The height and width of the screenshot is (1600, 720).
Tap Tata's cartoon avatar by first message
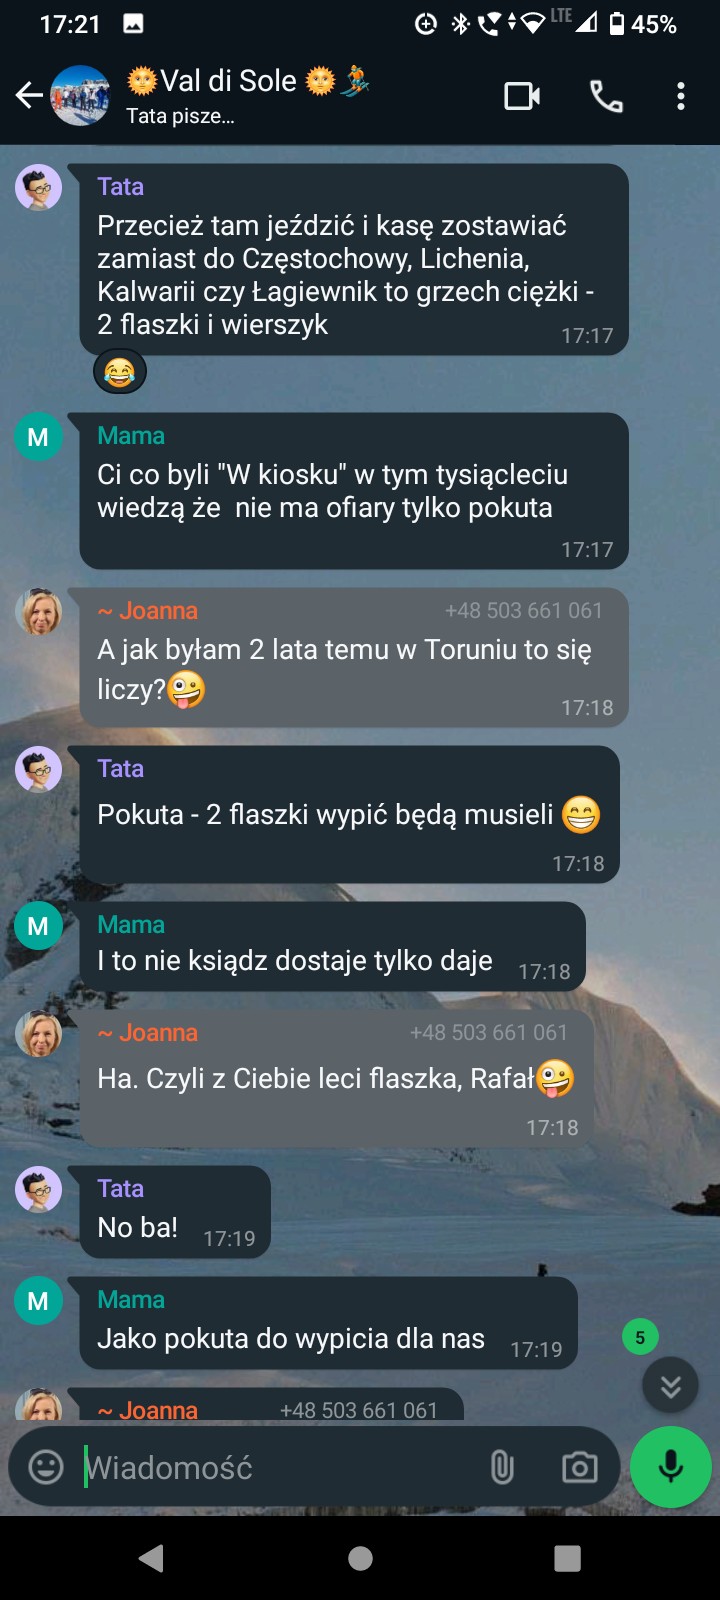pos(38,188)
